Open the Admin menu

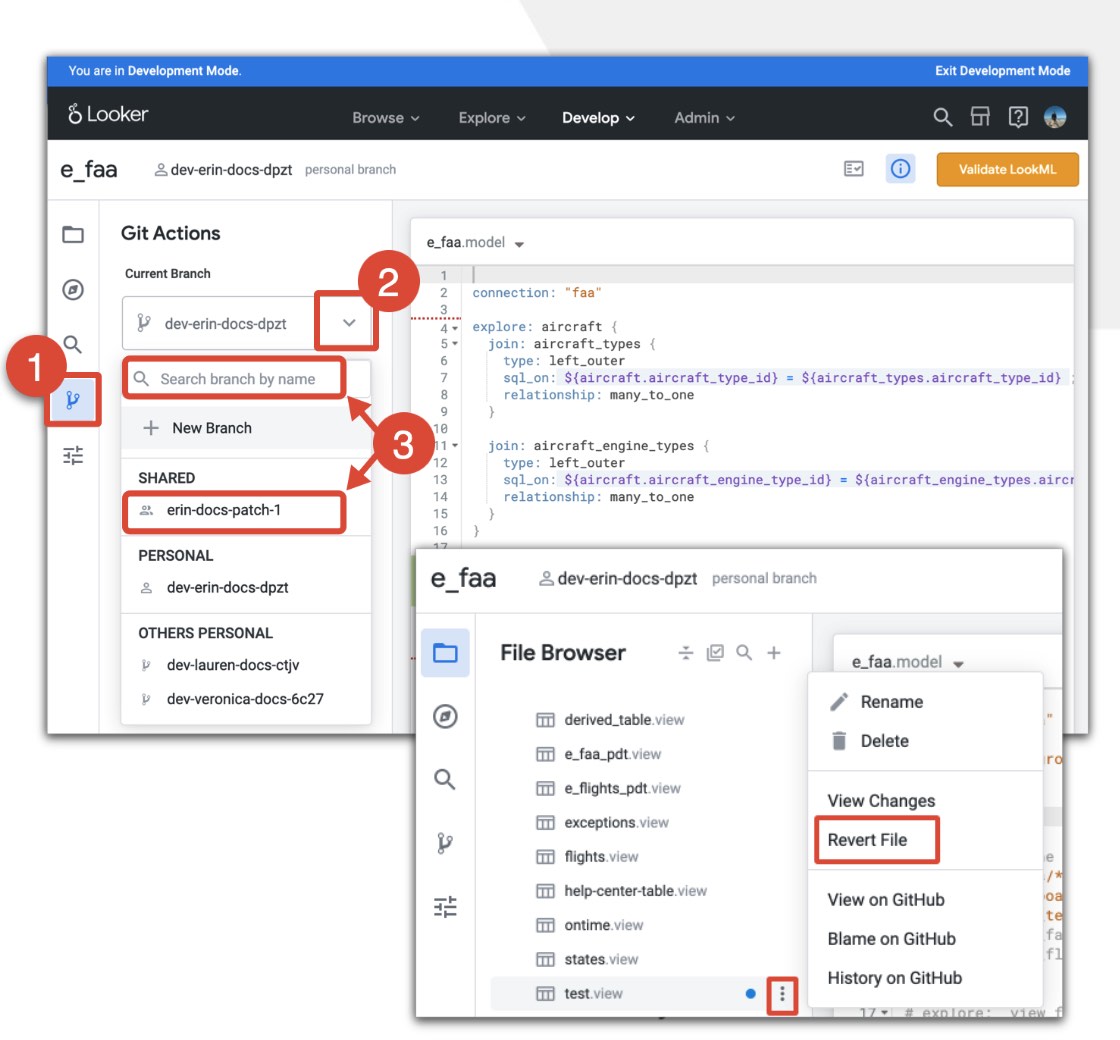tap(704, 118)
